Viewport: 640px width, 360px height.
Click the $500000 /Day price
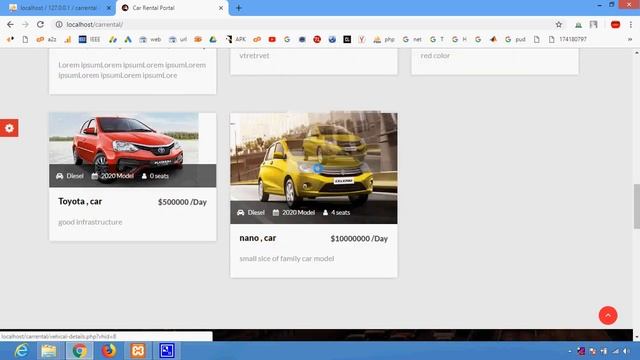coord(182,202)
